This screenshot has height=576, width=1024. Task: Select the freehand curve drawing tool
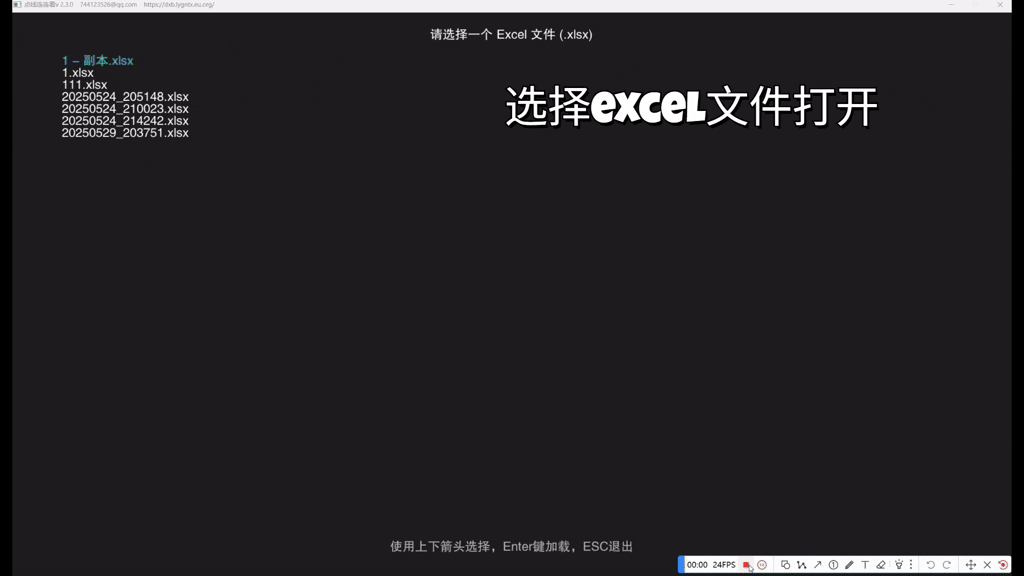point(802,564)
